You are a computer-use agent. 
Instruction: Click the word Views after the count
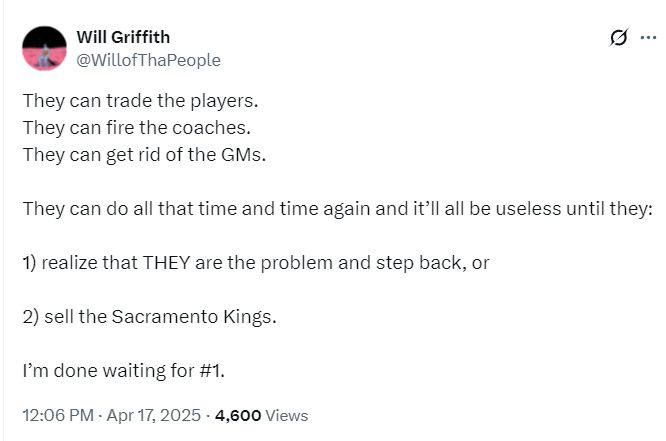287,415
